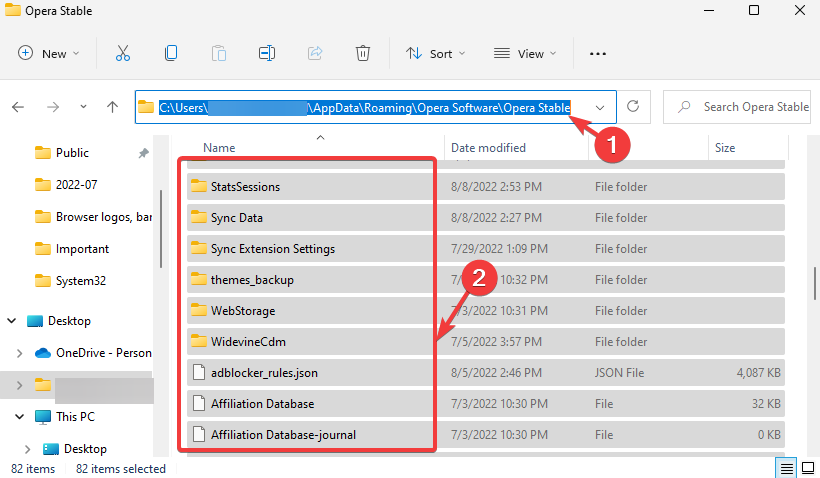Click 82 items selected status text

point(121,469)
